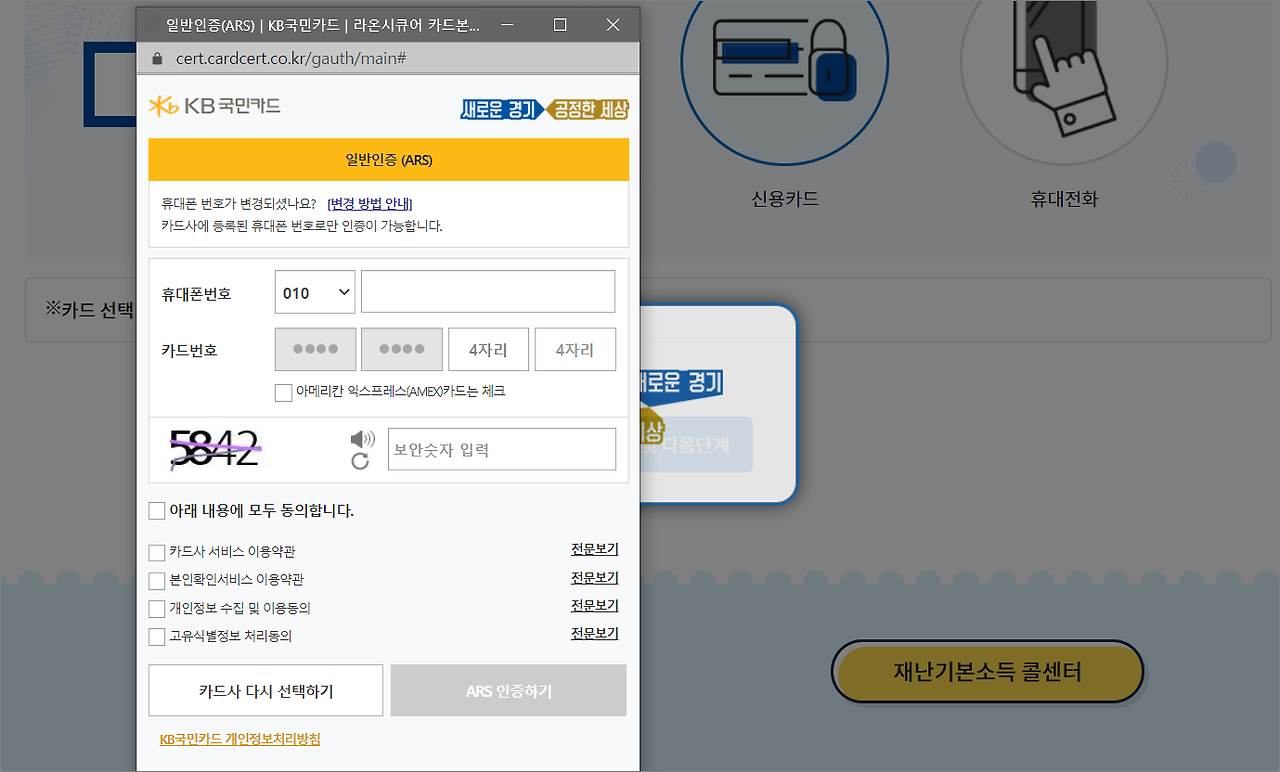1280x772 pixels.
Task: Click the 새로운 경기 공정한 세상 banner
Action: [544, 109]
